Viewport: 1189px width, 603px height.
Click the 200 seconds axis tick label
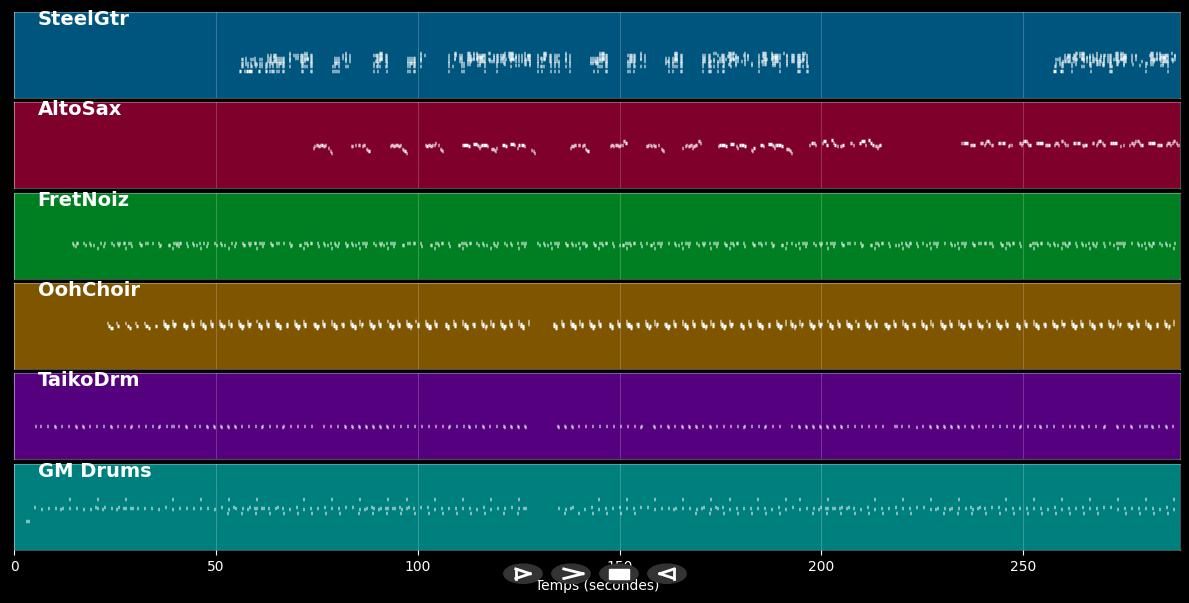click(821, 567)
